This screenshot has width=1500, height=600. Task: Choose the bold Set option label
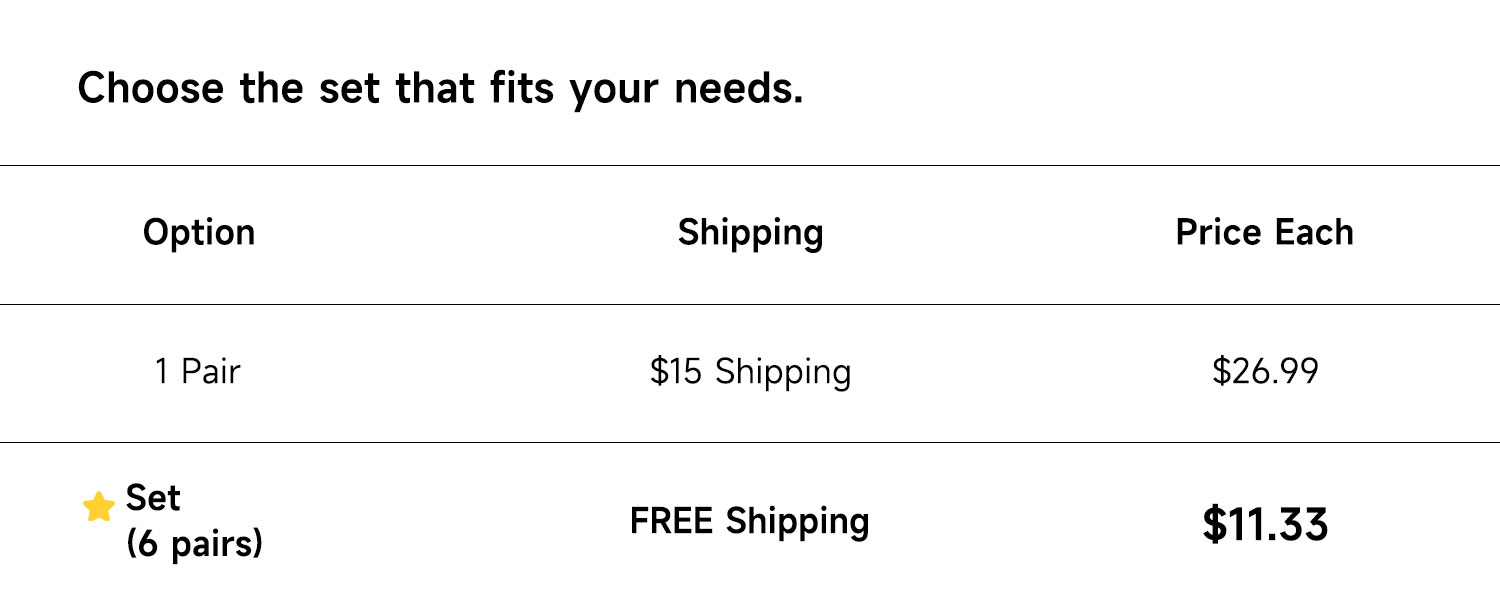coord(153,497)
